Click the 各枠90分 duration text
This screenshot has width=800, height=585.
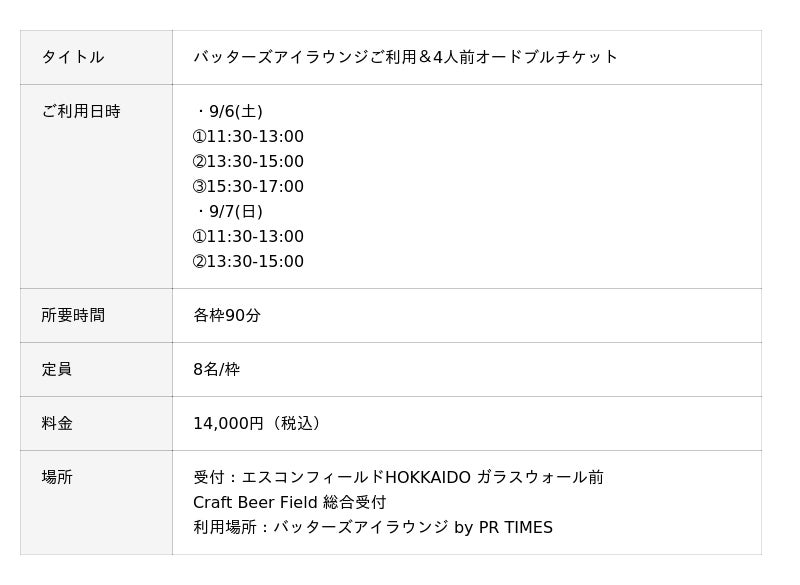227,315
